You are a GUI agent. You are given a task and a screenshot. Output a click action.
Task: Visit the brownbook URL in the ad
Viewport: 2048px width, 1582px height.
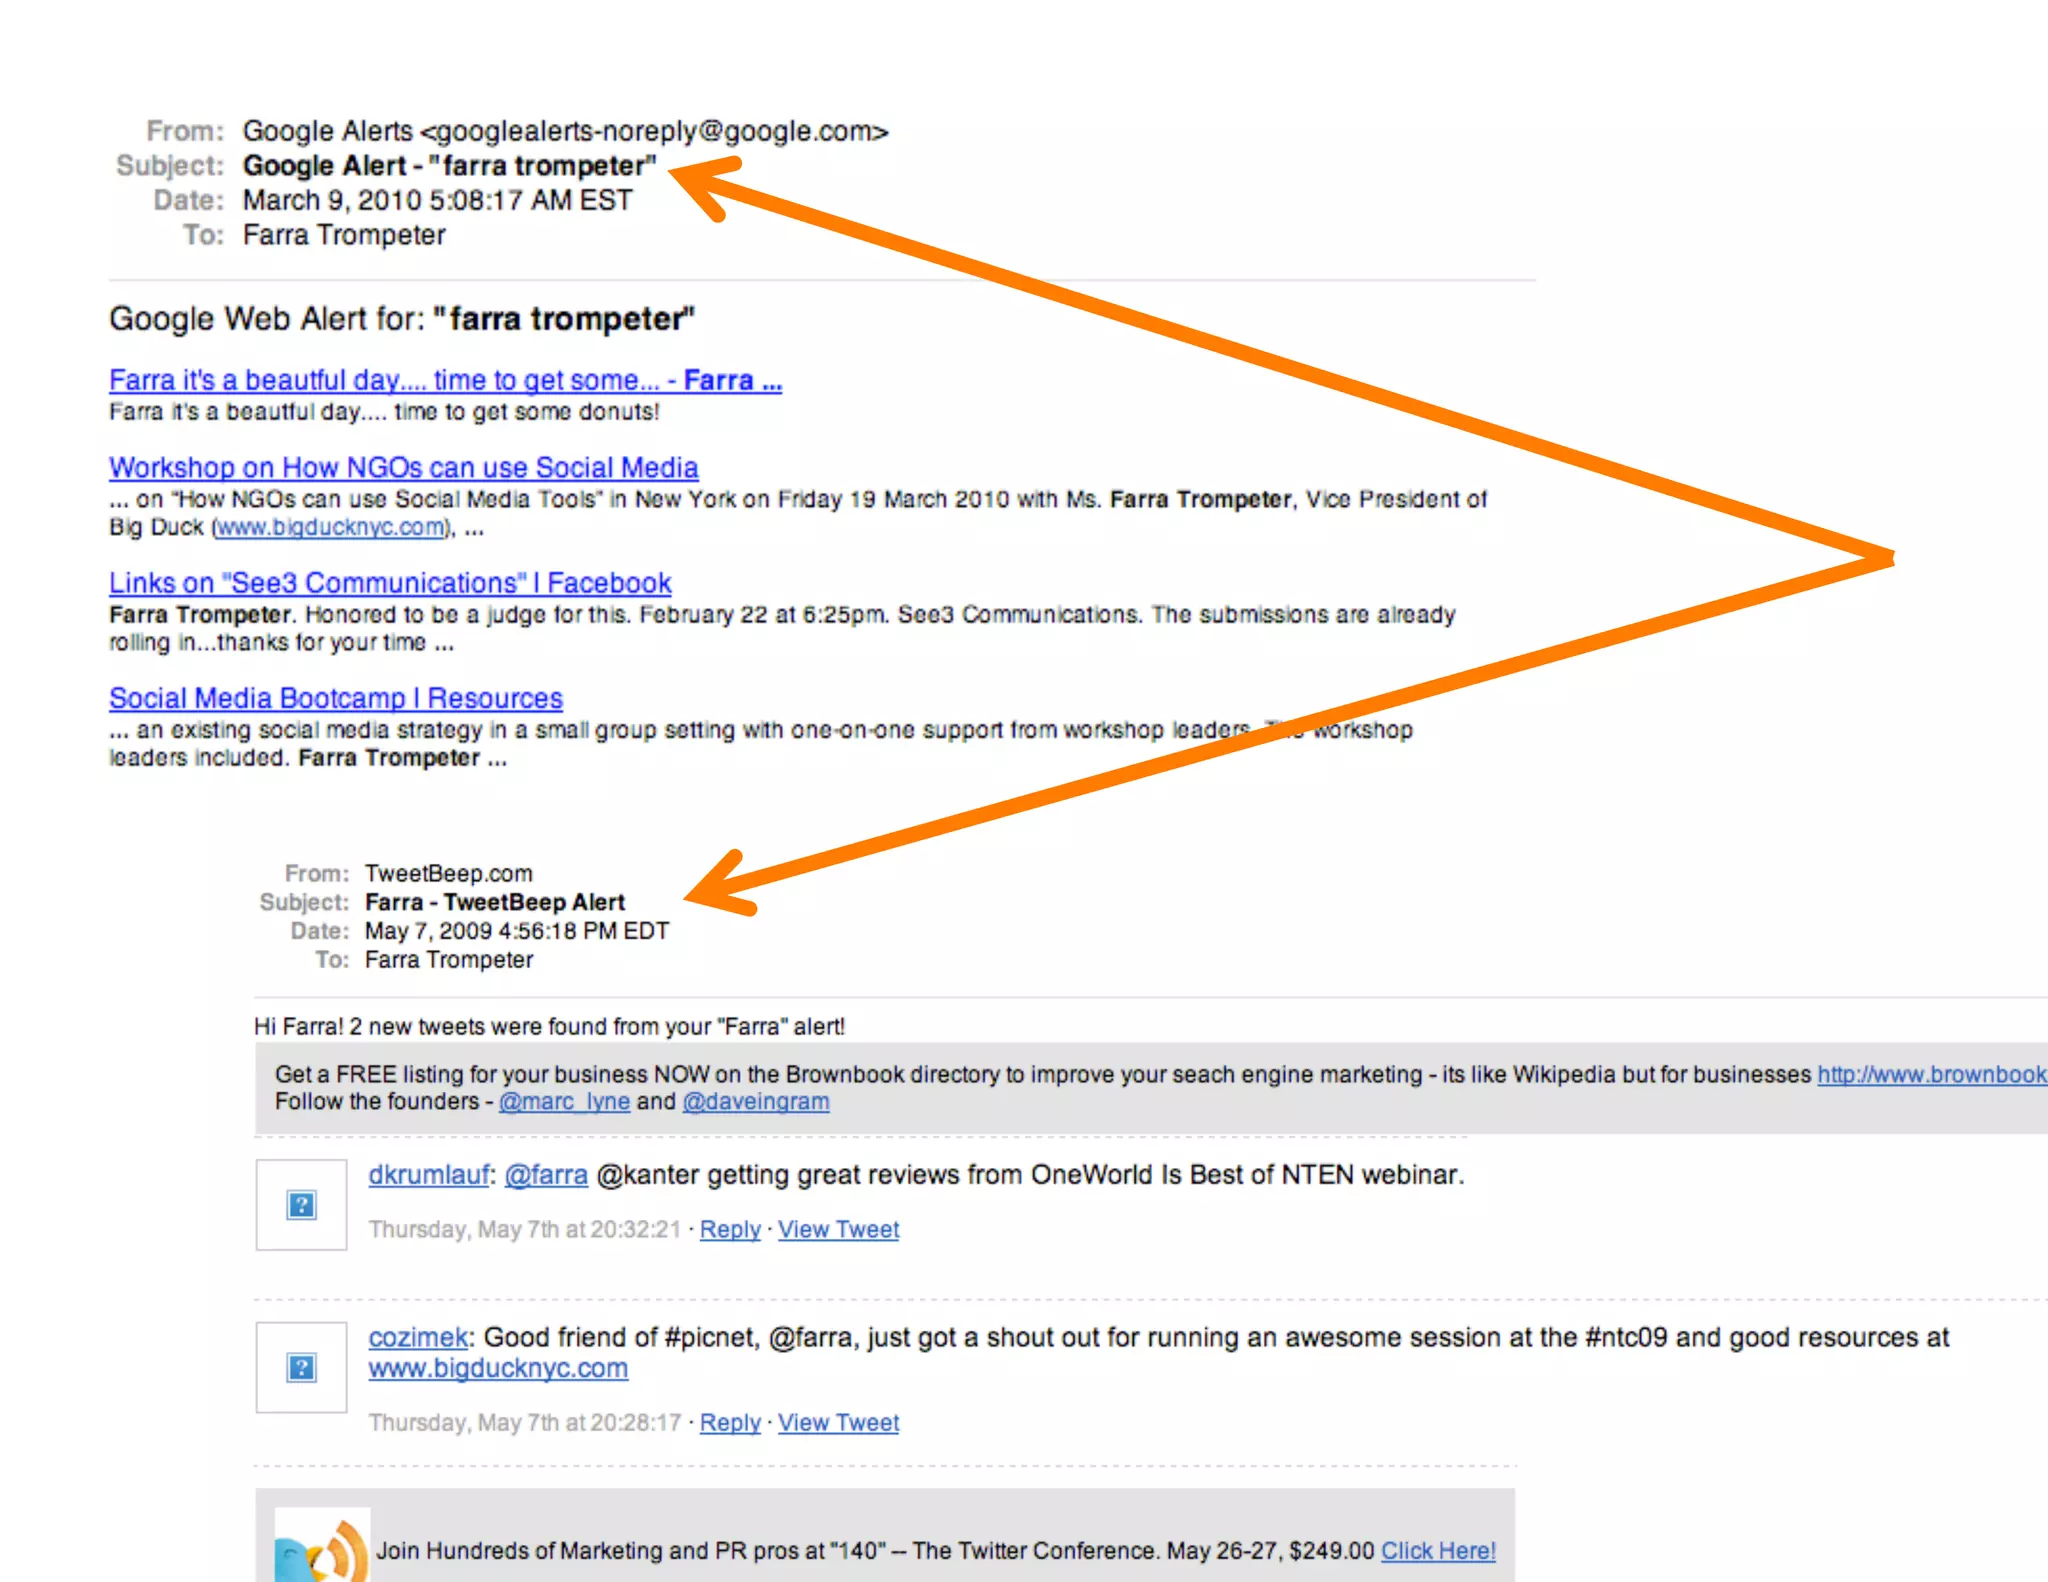tap(1930, 1074)
